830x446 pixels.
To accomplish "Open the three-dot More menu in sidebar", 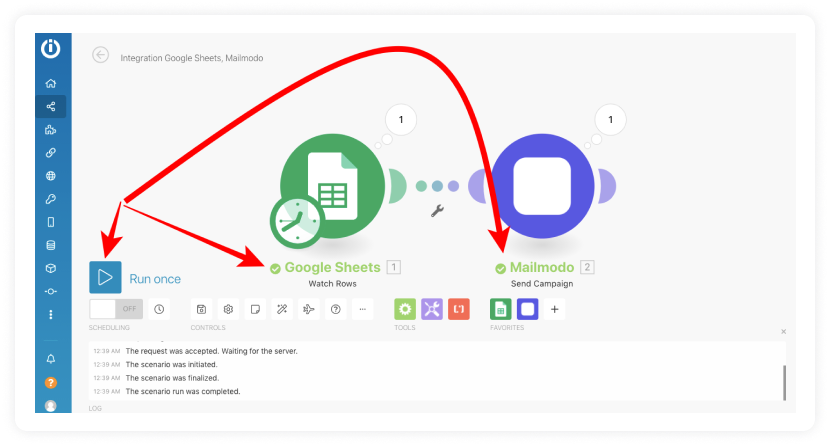I will coord(51,315).
